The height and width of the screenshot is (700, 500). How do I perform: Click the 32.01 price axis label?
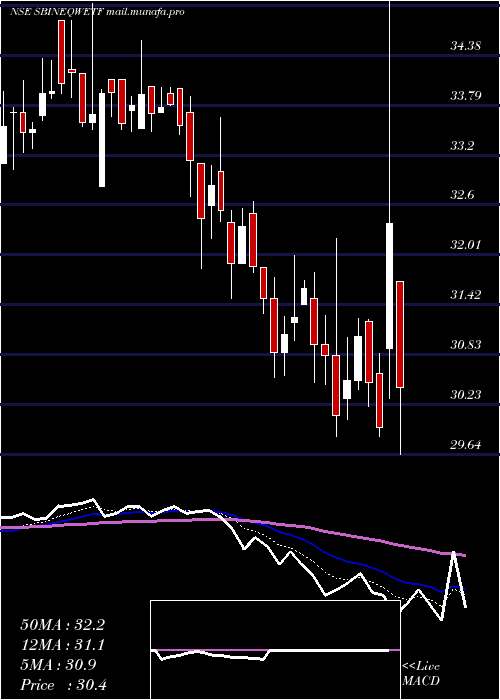coord(465,245)
